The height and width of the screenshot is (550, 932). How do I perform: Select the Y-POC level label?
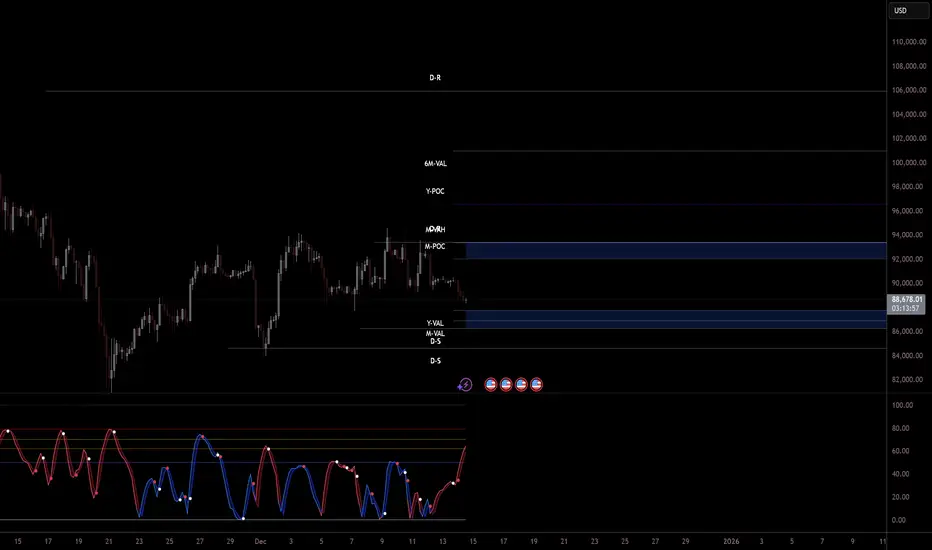tap(435, 191)
